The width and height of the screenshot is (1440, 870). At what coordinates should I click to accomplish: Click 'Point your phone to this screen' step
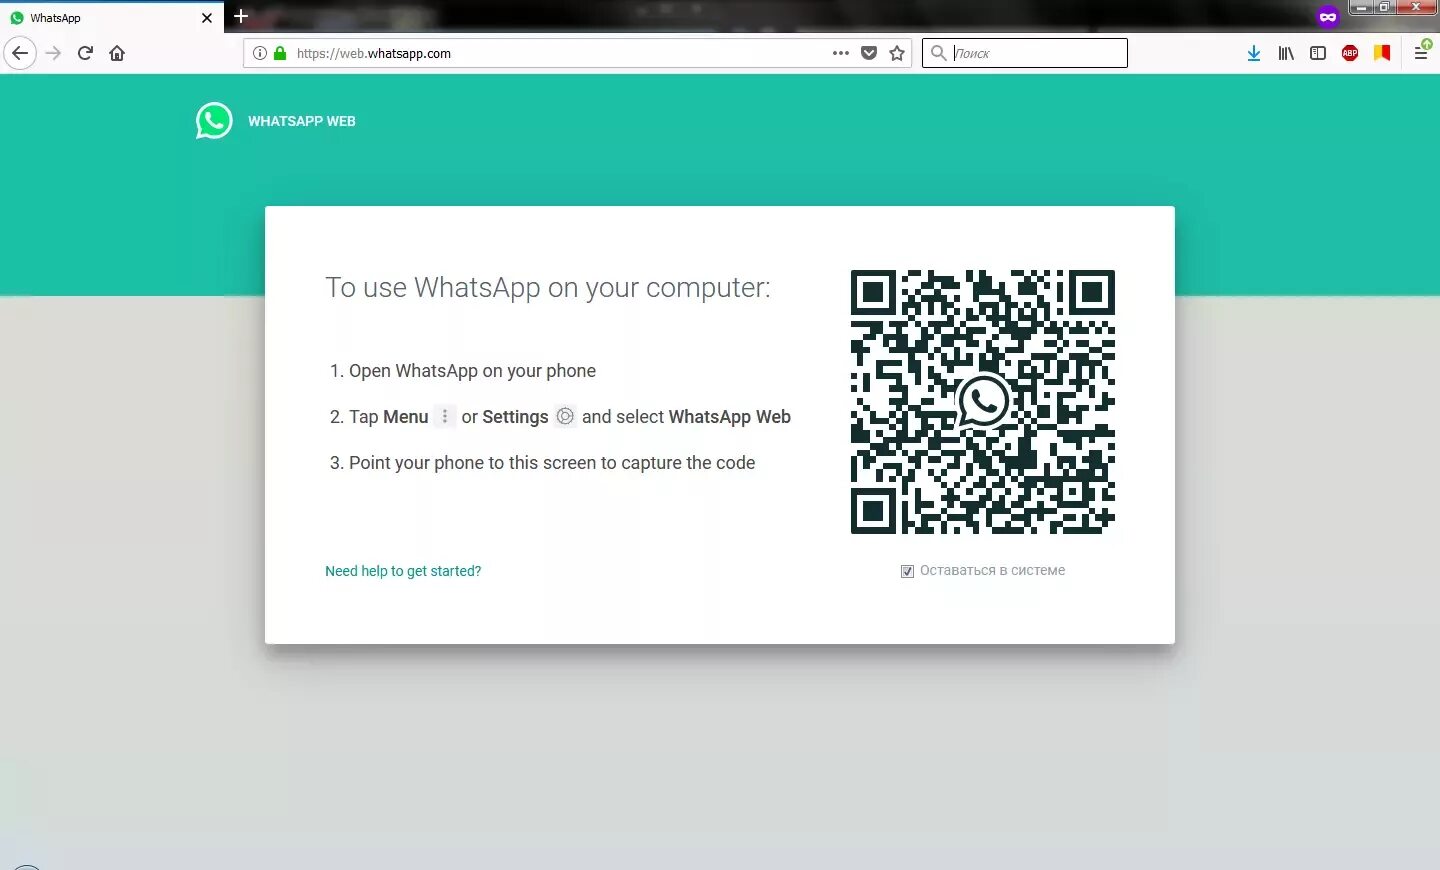tap(552, 463)
